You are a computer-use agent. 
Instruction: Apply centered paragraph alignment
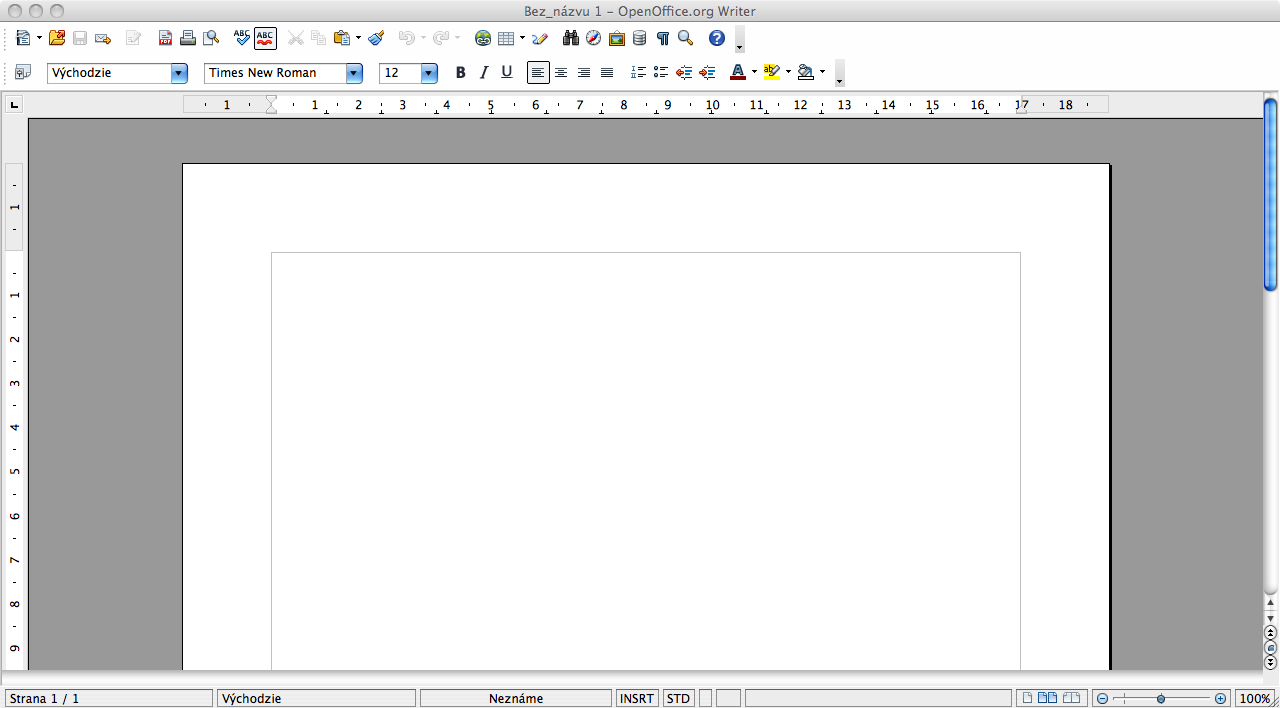click(x=560, y=72)
